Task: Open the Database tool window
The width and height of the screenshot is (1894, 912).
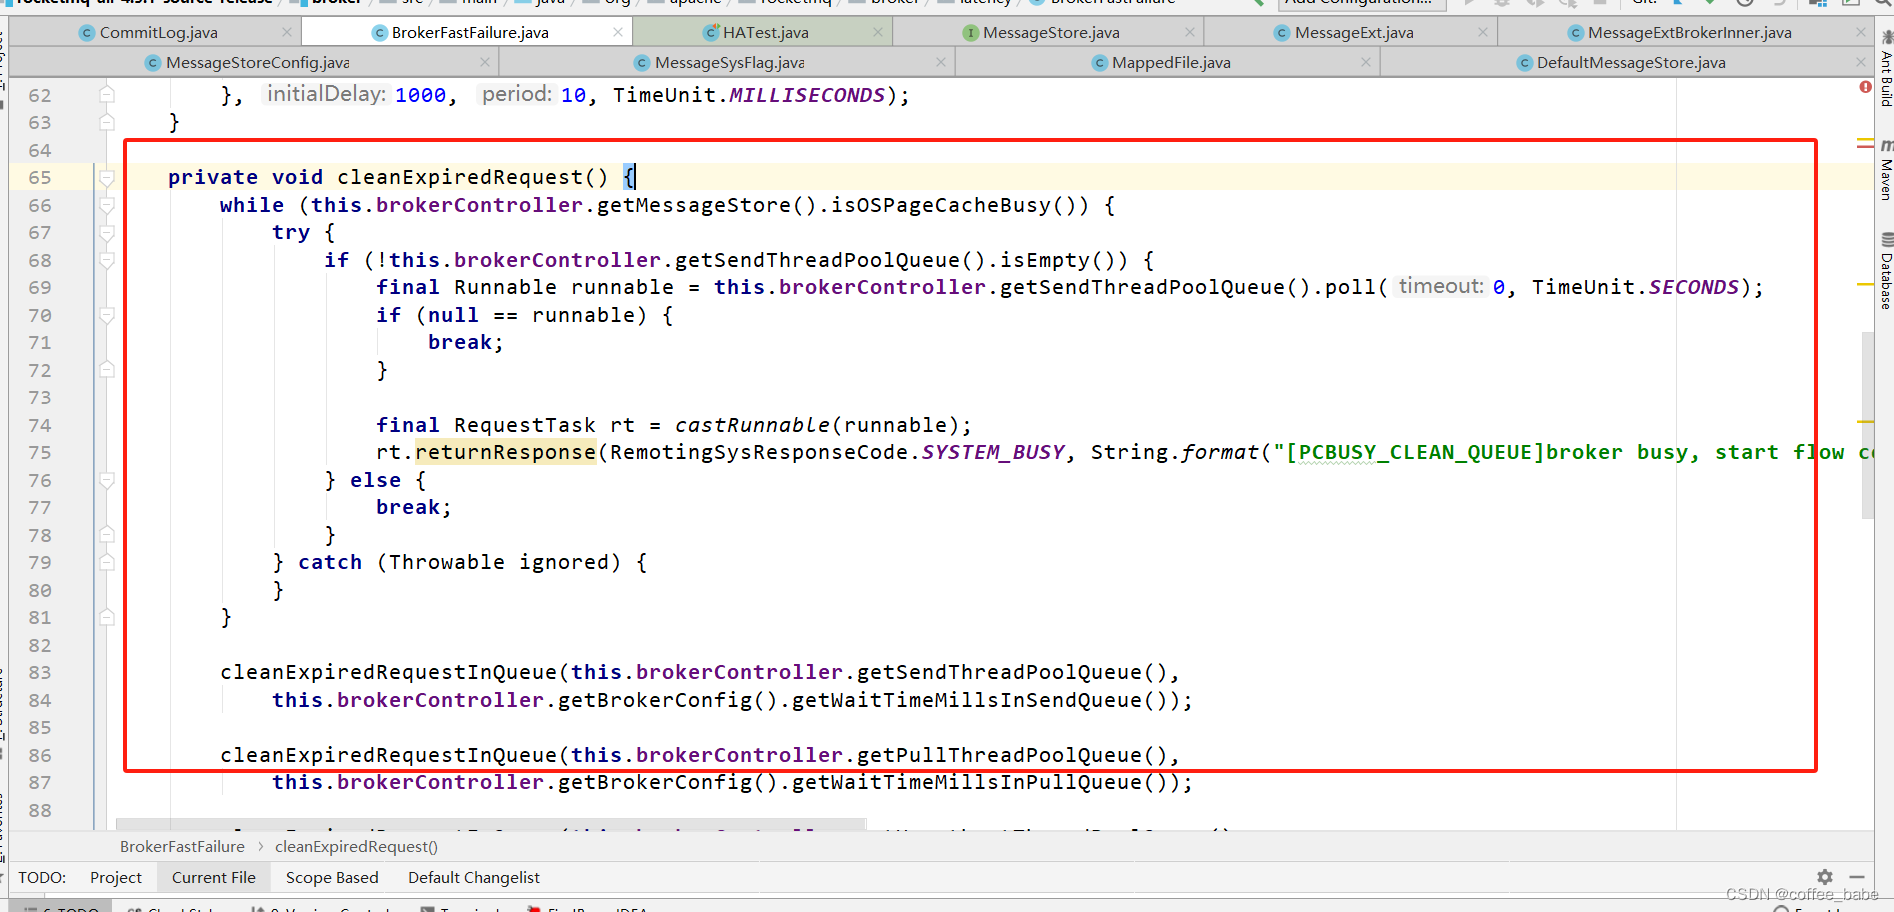Action: point(1885,272)
